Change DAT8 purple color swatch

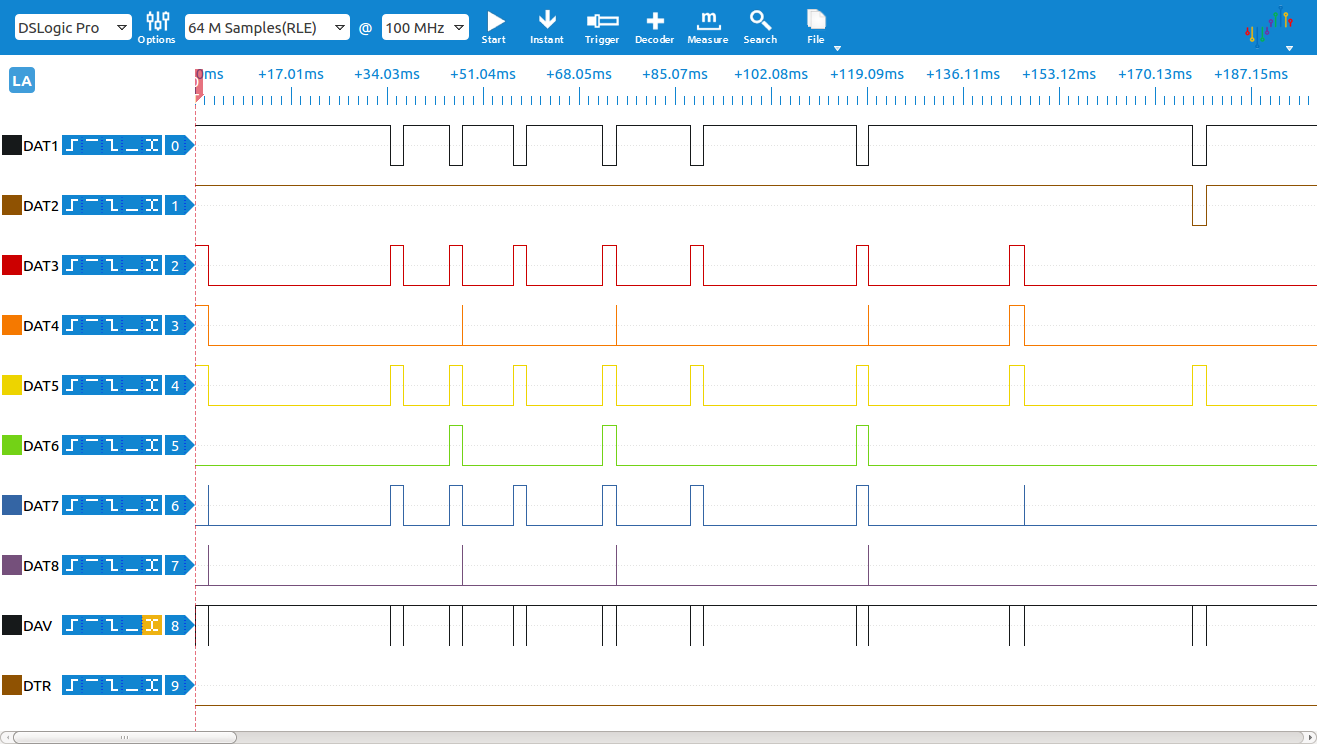[x=12, y=566]
